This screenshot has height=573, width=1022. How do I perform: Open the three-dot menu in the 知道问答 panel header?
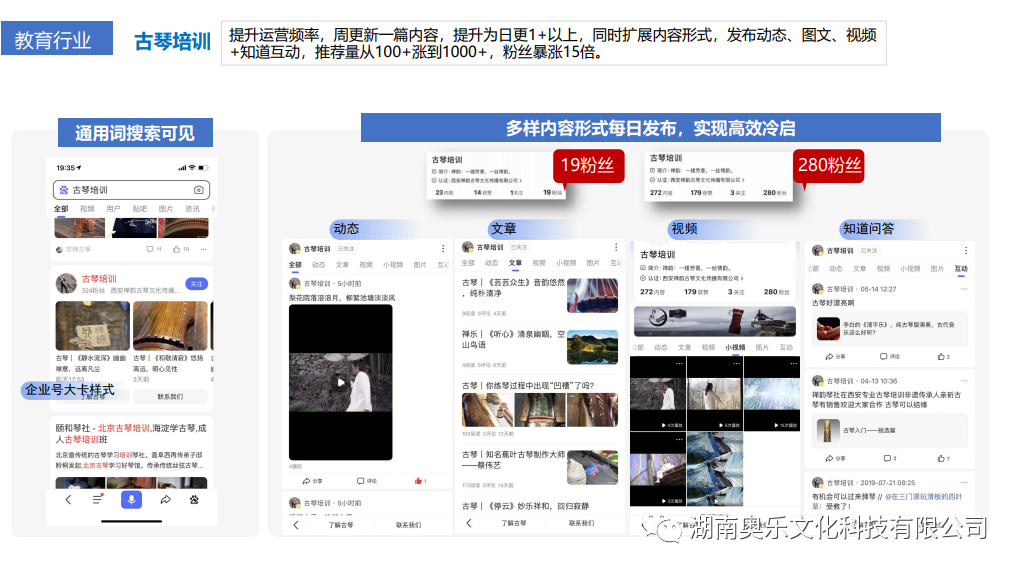point(966,250)
